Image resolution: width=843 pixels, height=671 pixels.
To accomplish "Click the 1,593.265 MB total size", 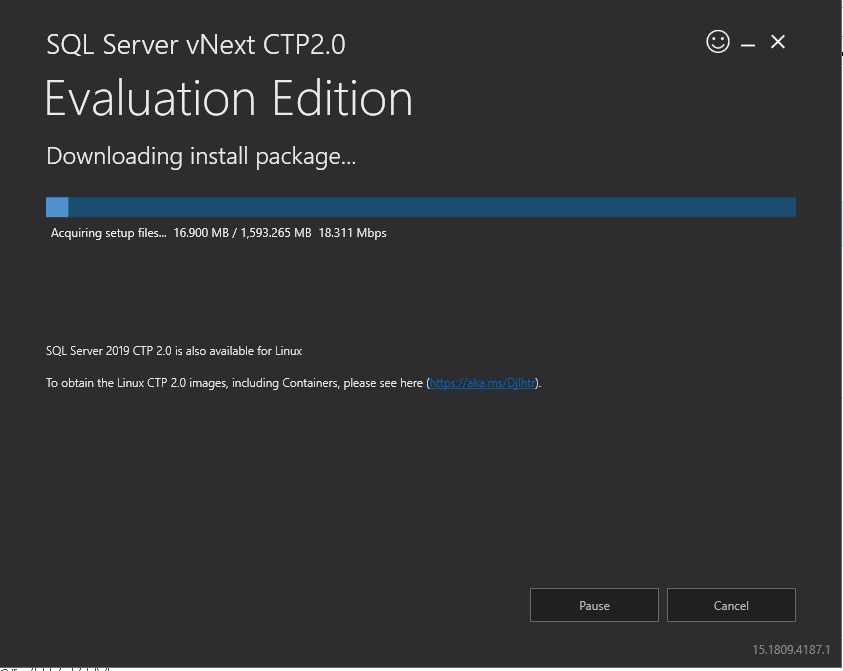I will click(276, 233).
